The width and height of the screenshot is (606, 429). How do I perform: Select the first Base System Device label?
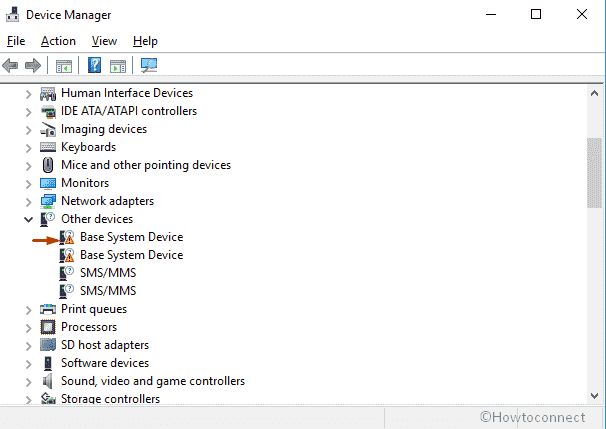pyautogui.click(x=131, y=237)
